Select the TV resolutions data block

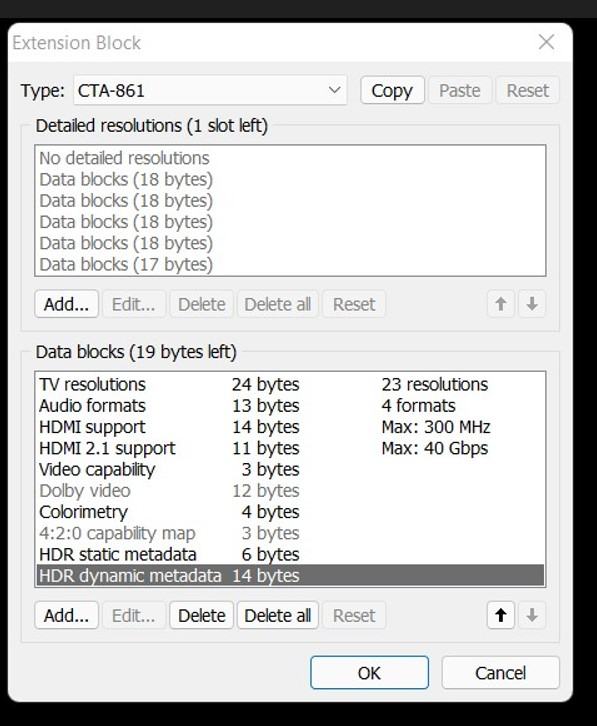tap(290, 384)
